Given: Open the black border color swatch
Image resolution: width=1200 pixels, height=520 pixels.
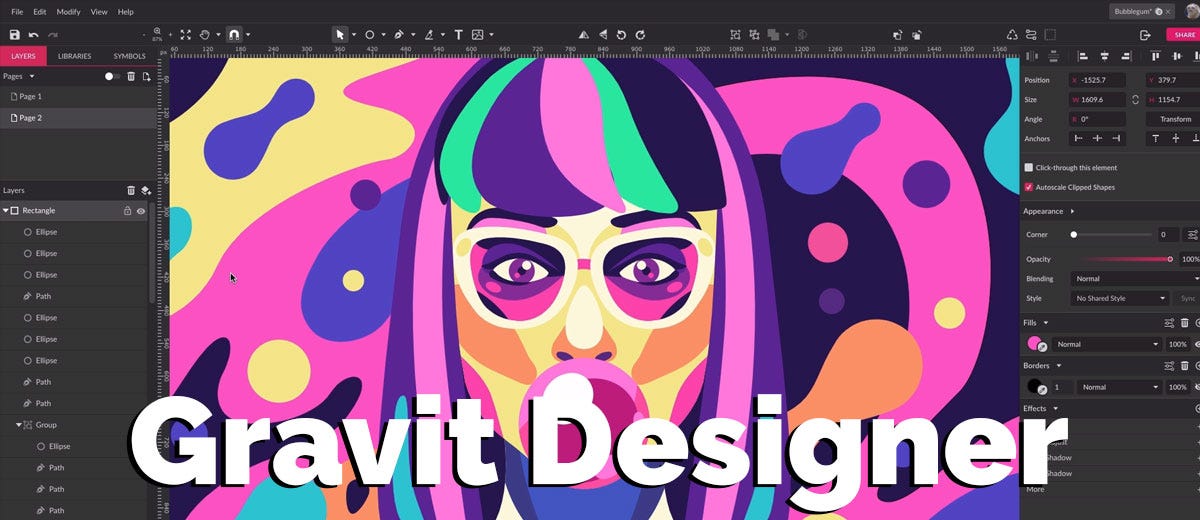Looking at the screenshot, I should coord(1036,387).
